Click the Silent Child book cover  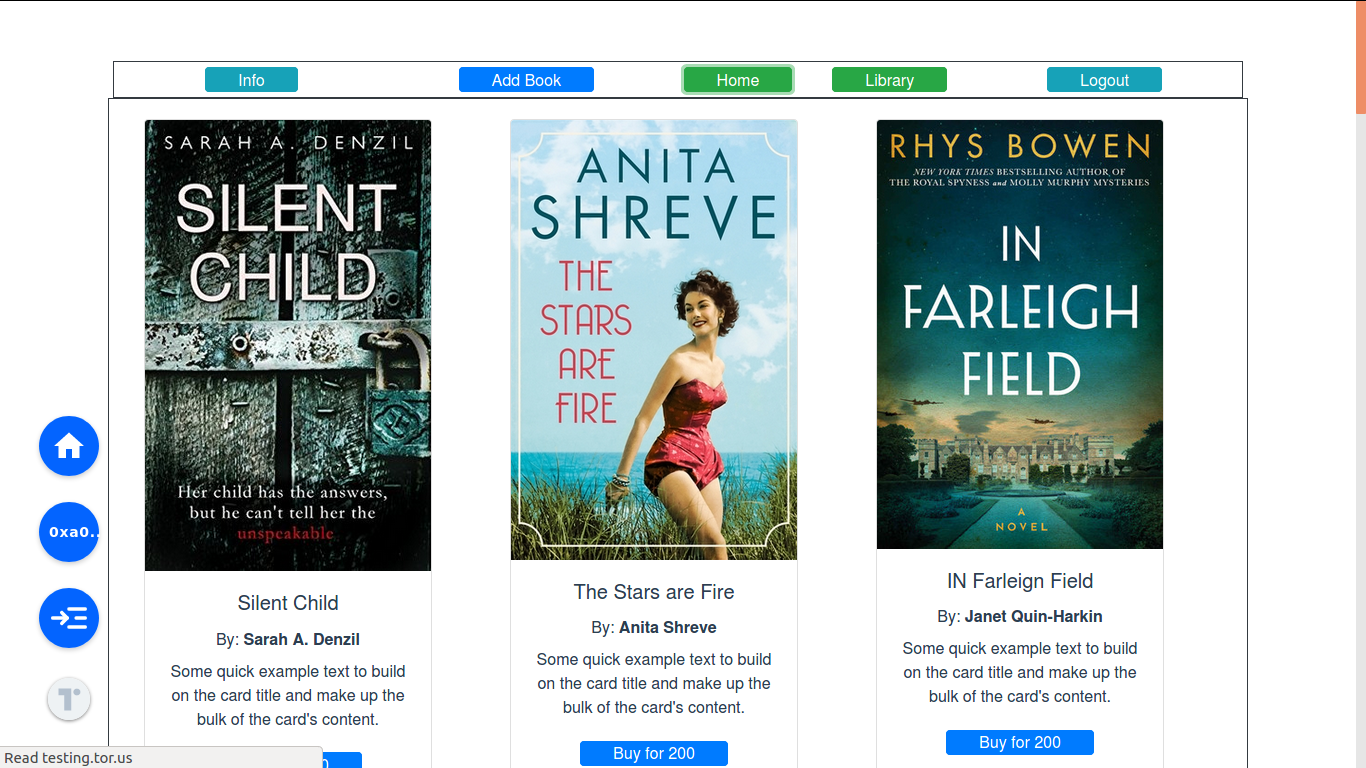pos(288,345)
